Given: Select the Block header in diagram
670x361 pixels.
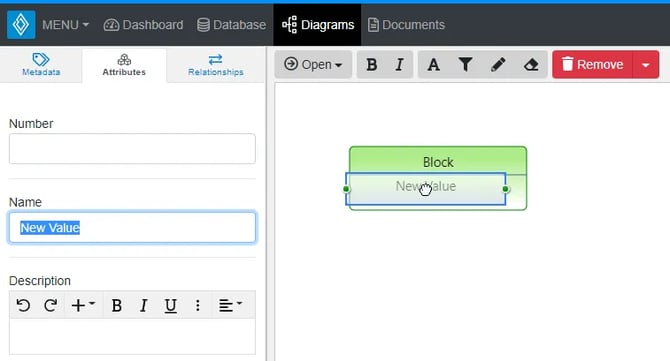Looking at the screenshot, I should point(438,162).
